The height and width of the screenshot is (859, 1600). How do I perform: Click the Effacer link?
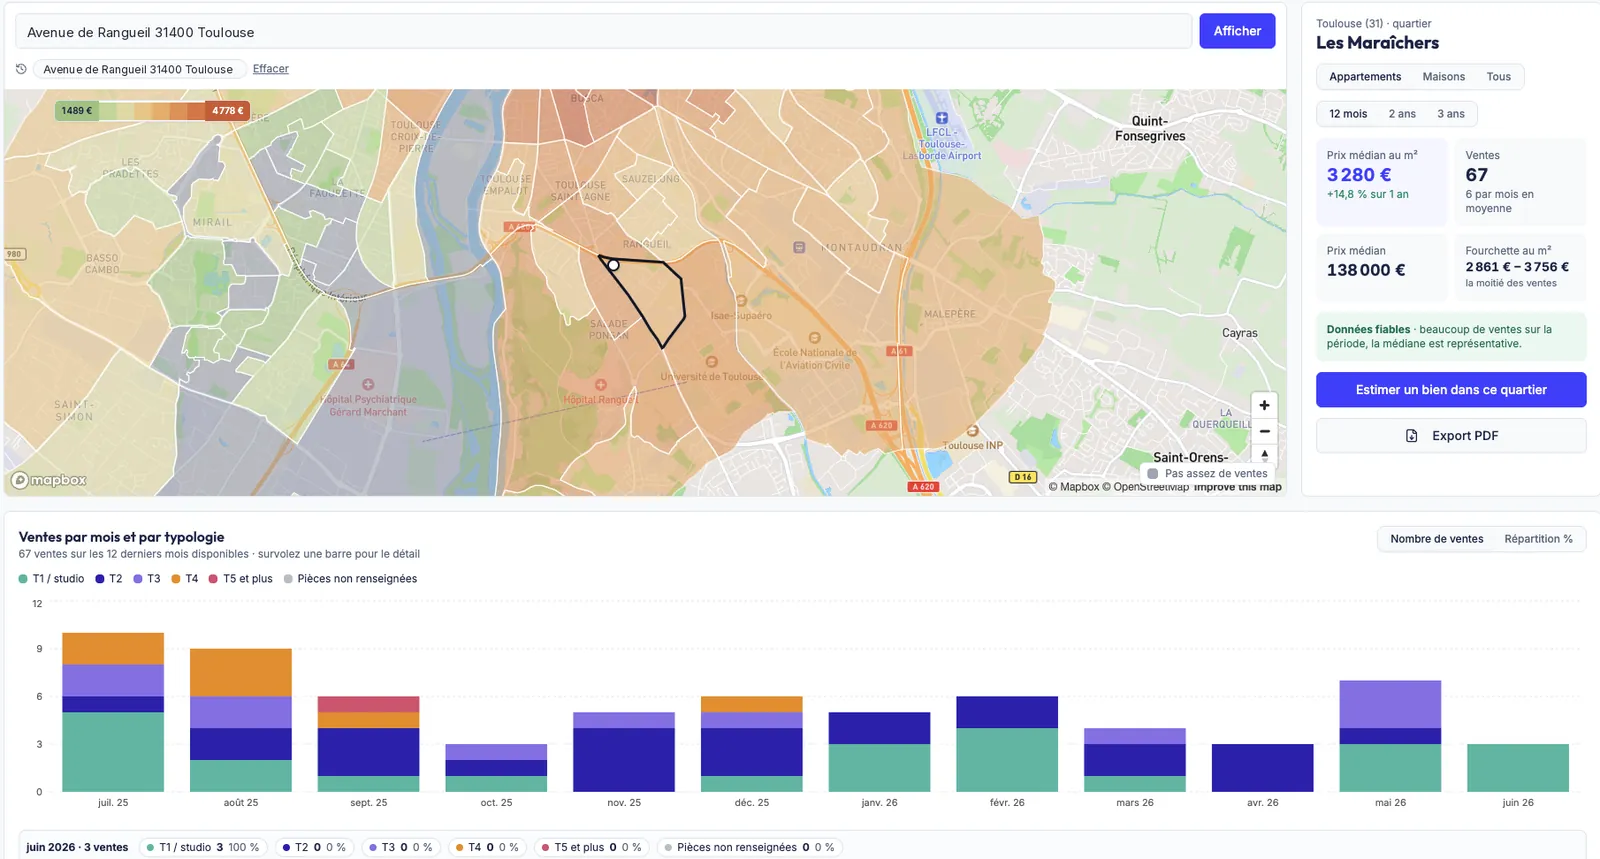271,69
